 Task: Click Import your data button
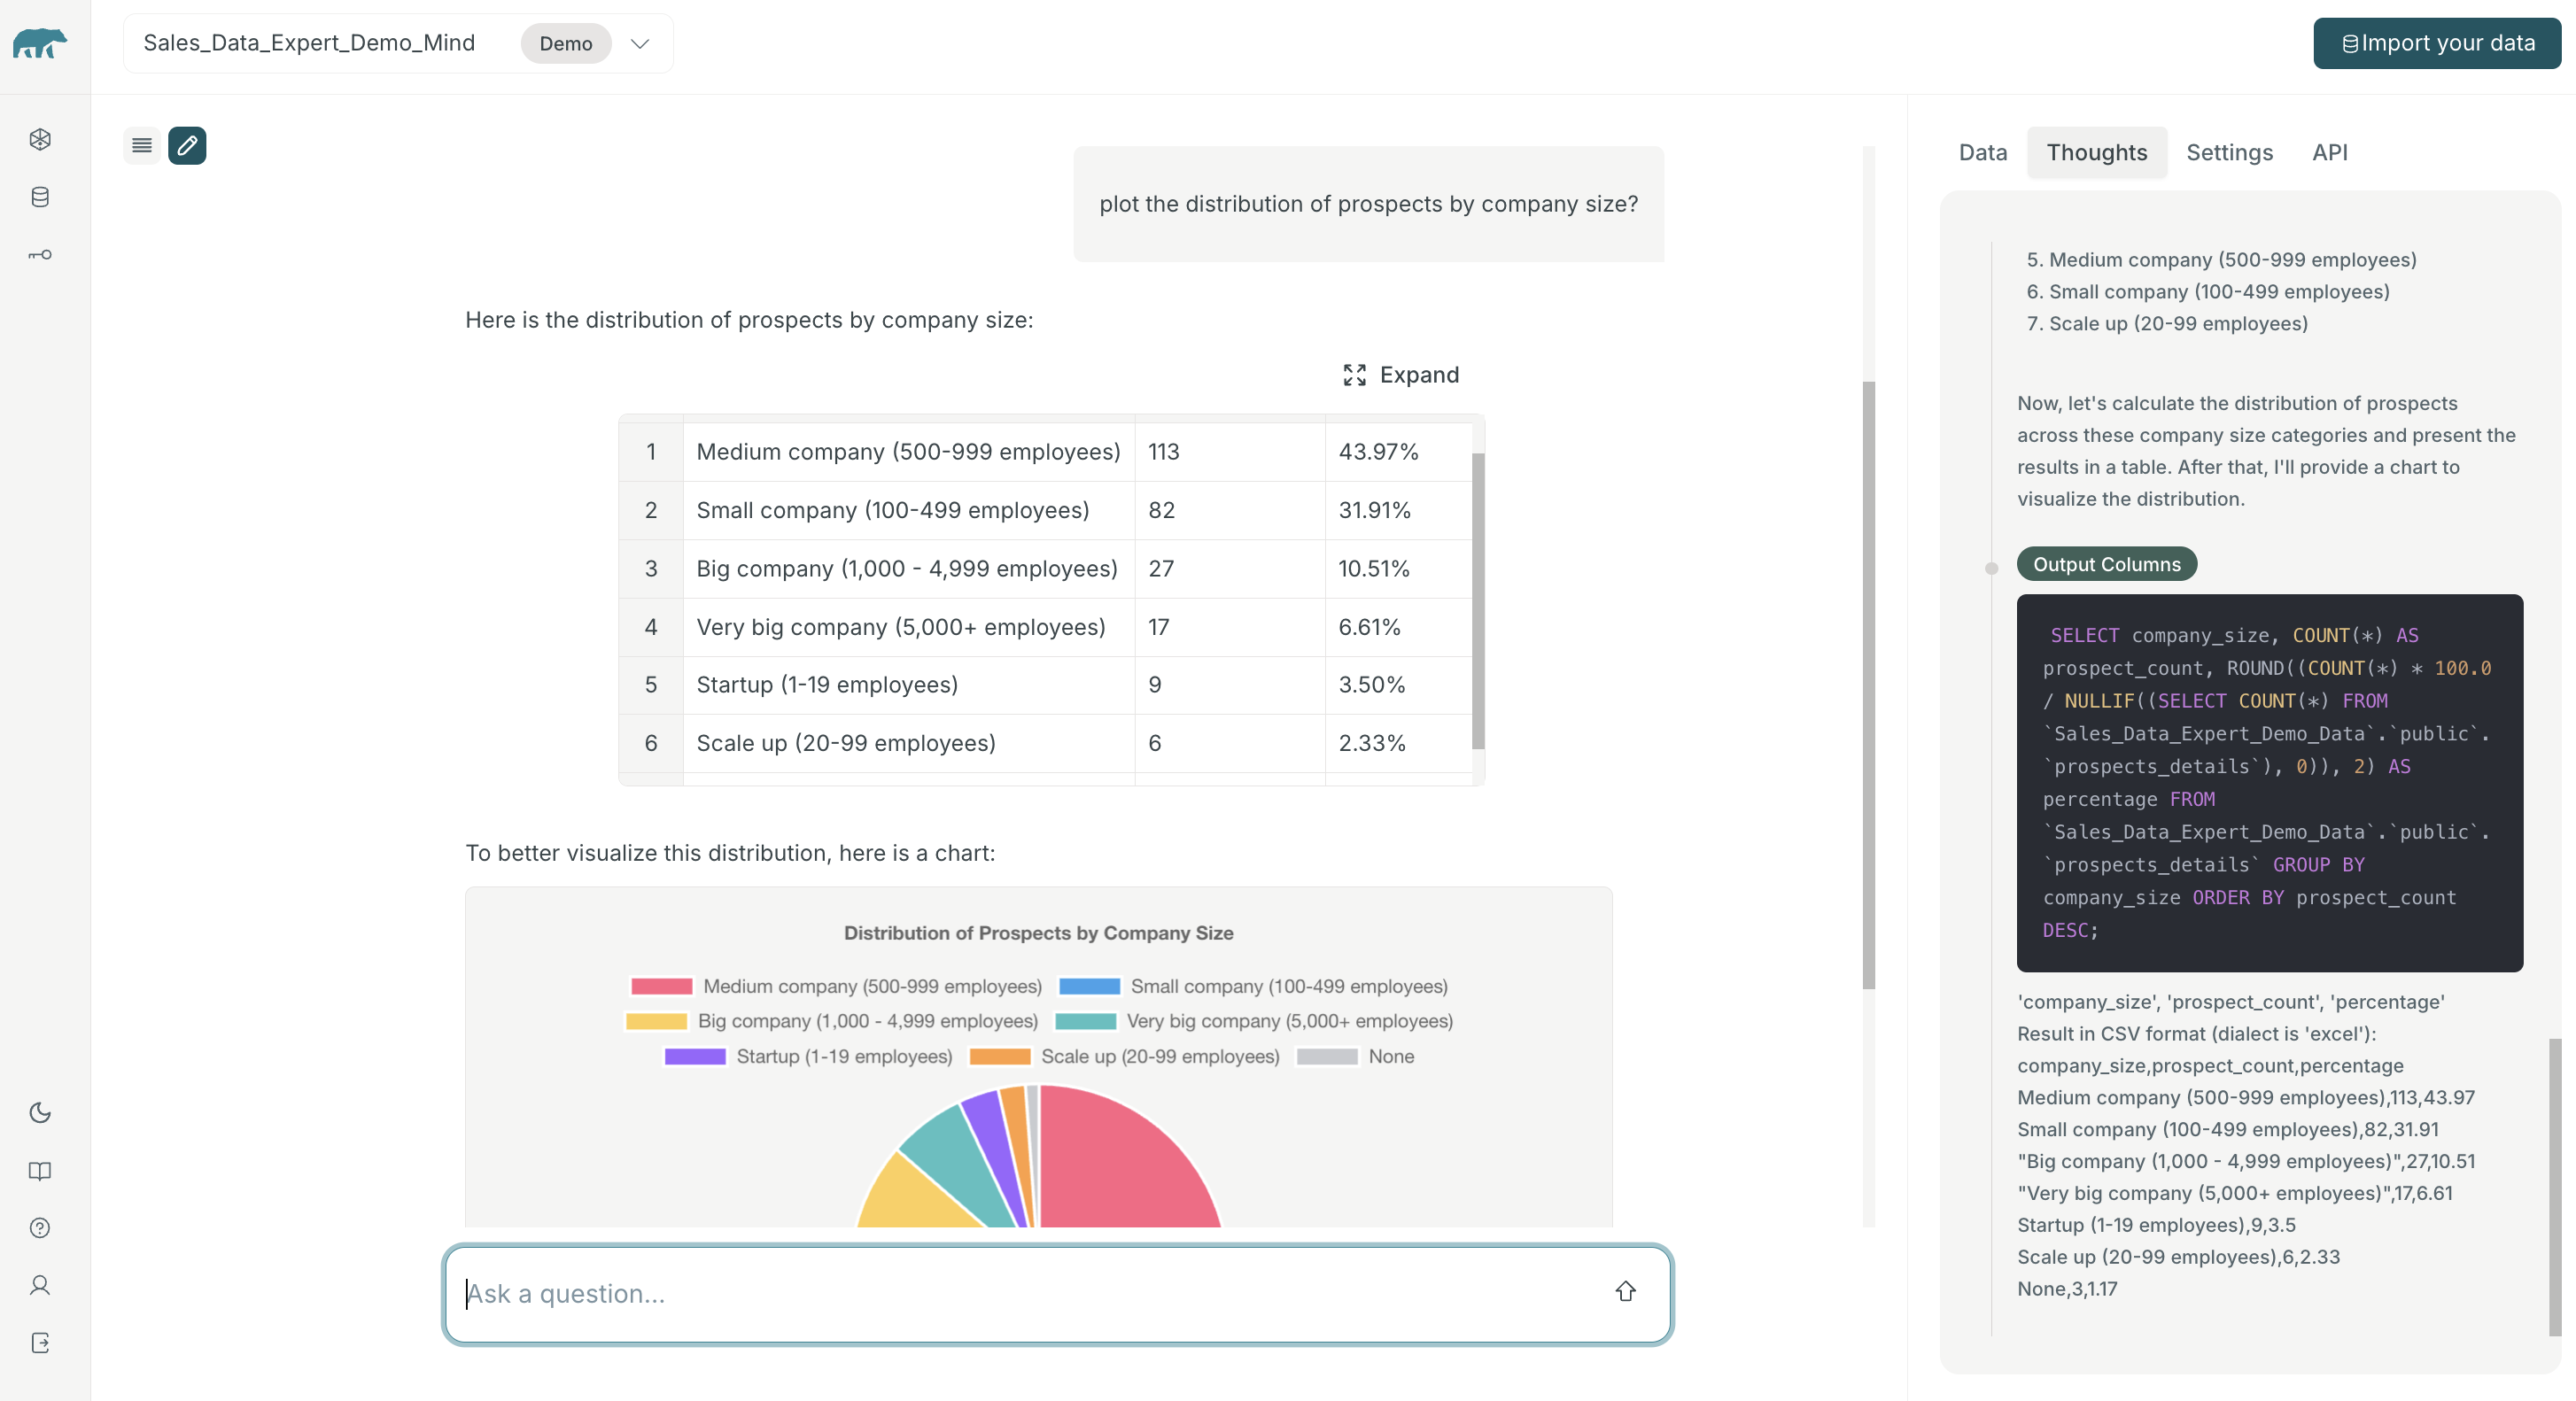[2437, 43]
